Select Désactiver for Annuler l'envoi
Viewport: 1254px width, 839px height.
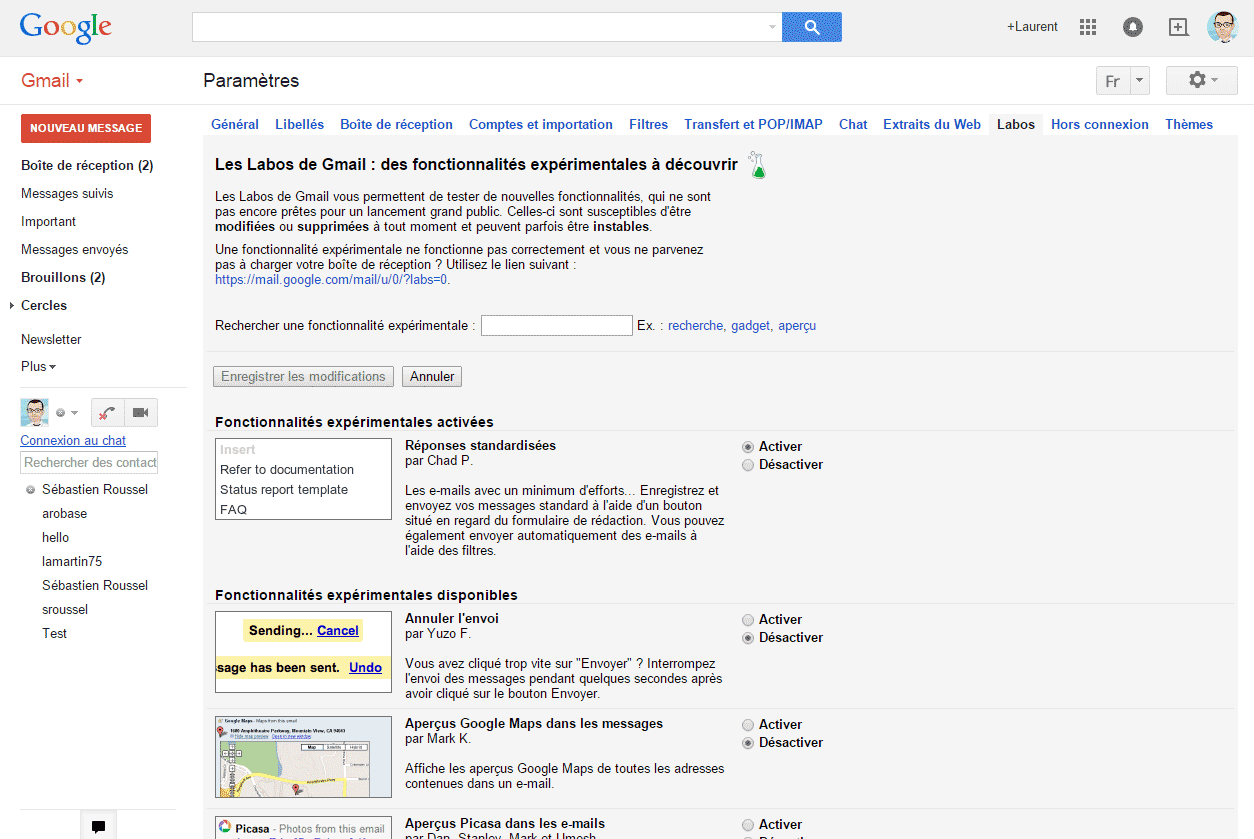tap(748, 638)
